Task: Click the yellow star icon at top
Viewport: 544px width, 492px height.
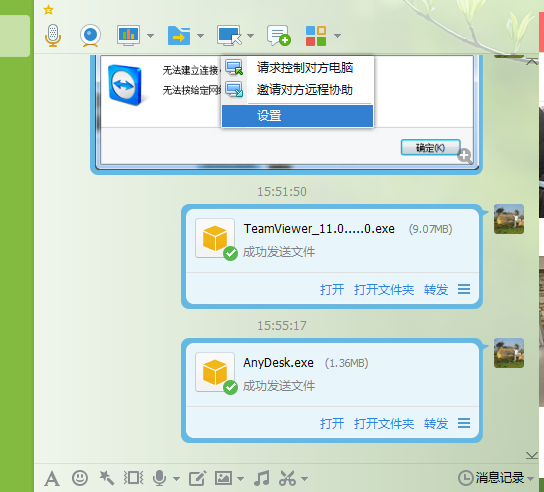Action: point(48,10)
